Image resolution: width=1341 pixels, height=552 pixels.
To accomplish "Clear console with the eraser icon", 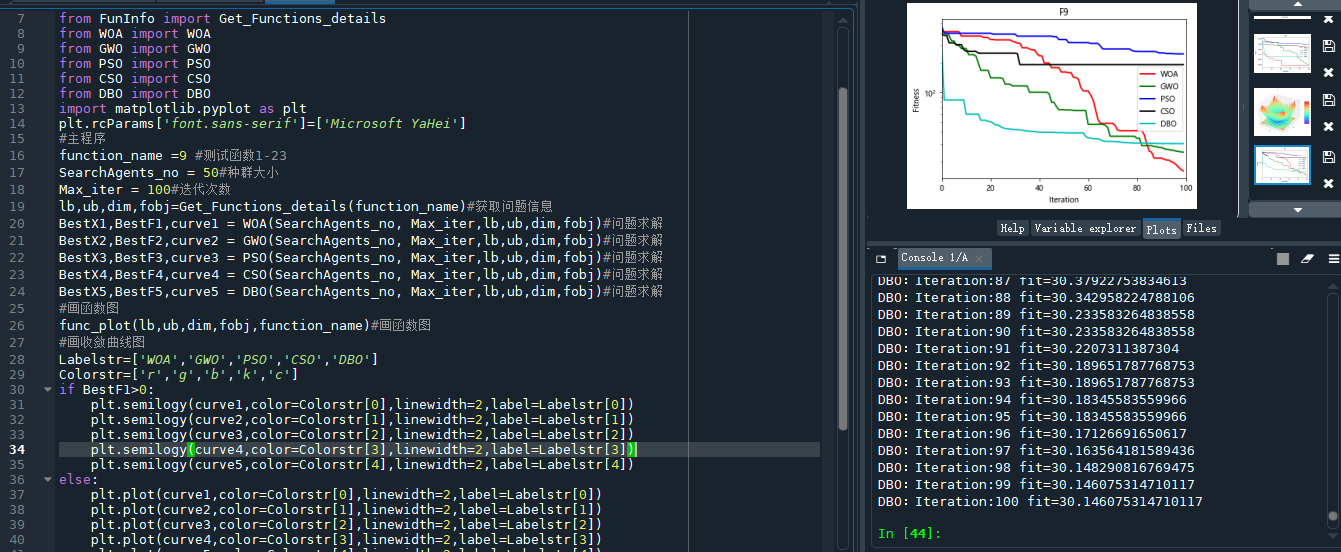I will click(x=1306, y=258).
